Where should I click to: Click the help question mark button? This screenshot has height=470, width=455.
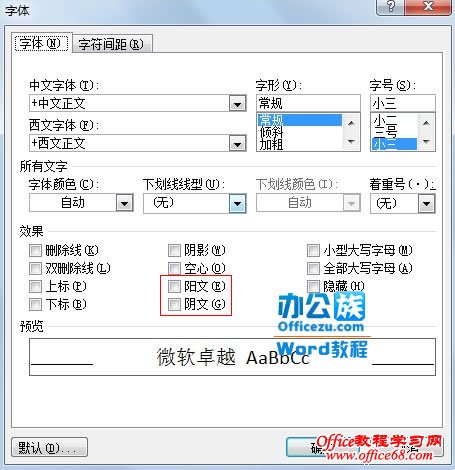point(390,6)
